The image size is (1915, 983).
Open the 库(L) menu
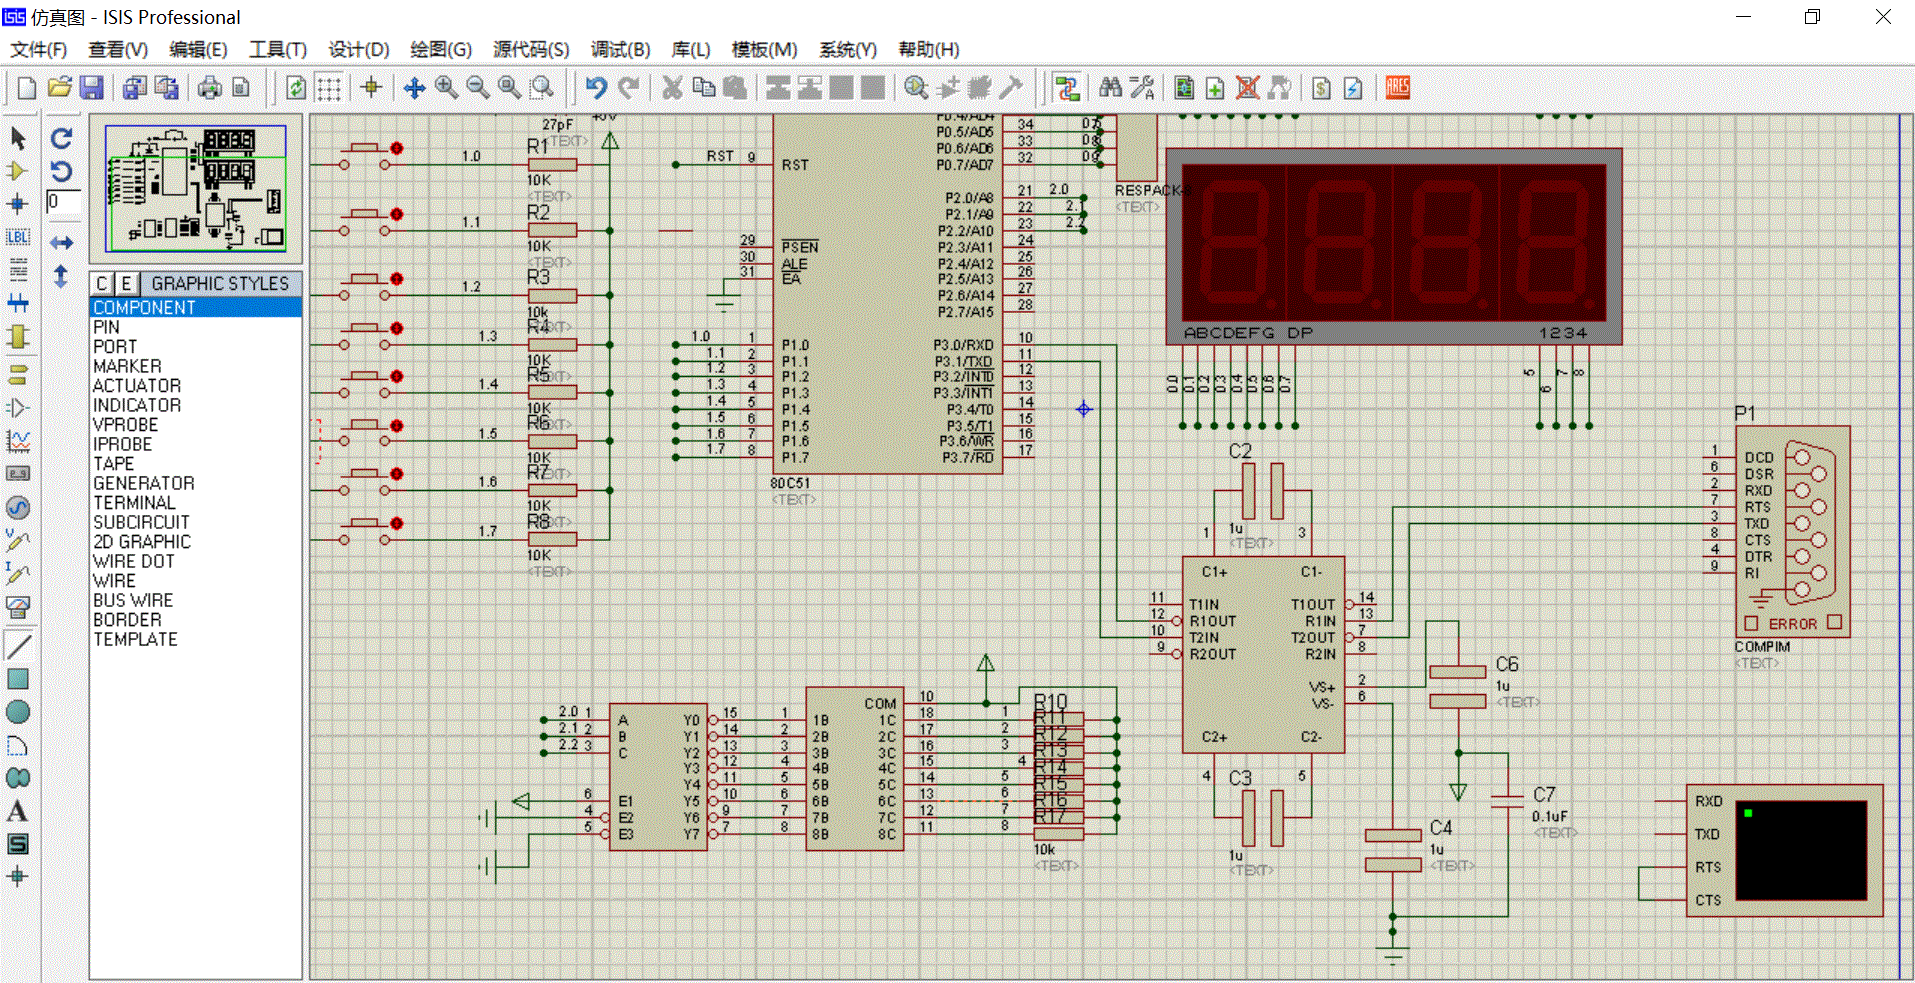(690, 49)
